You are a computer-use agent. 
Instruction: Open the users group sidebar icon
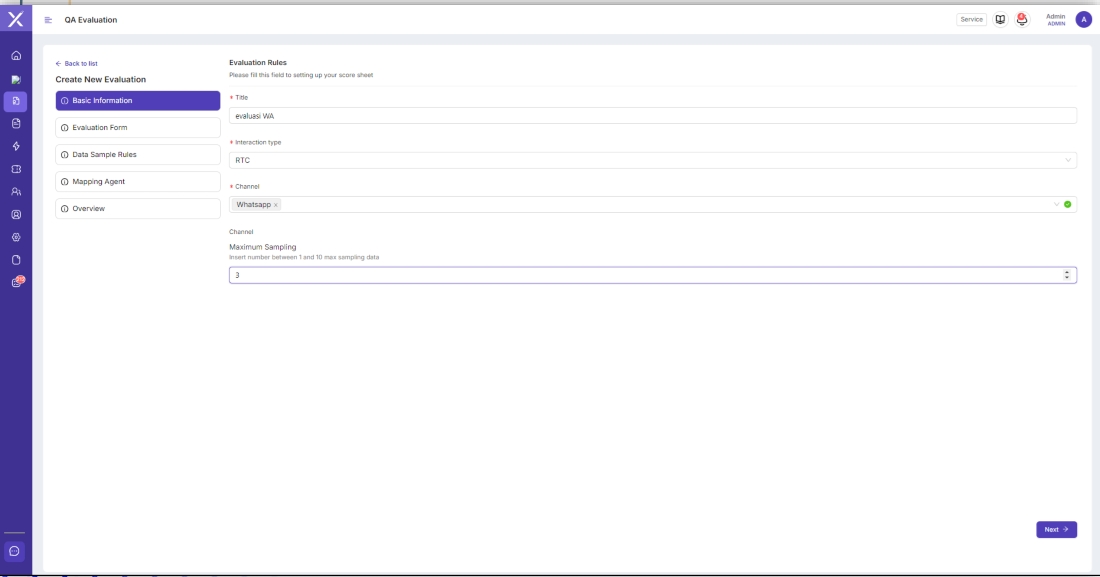tap(15, 191)
